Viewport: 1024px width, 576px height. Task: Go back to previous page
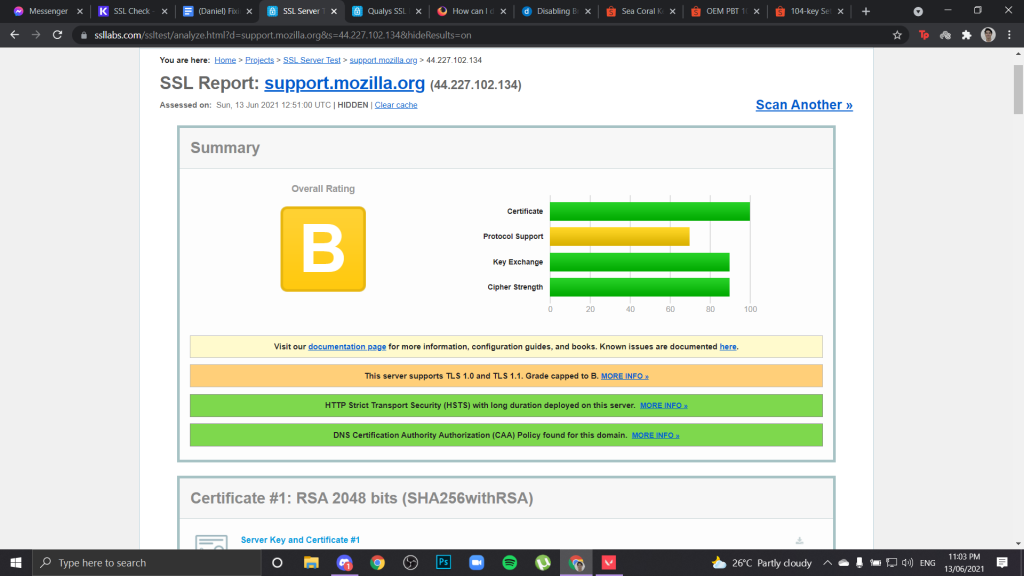[14, 35]
